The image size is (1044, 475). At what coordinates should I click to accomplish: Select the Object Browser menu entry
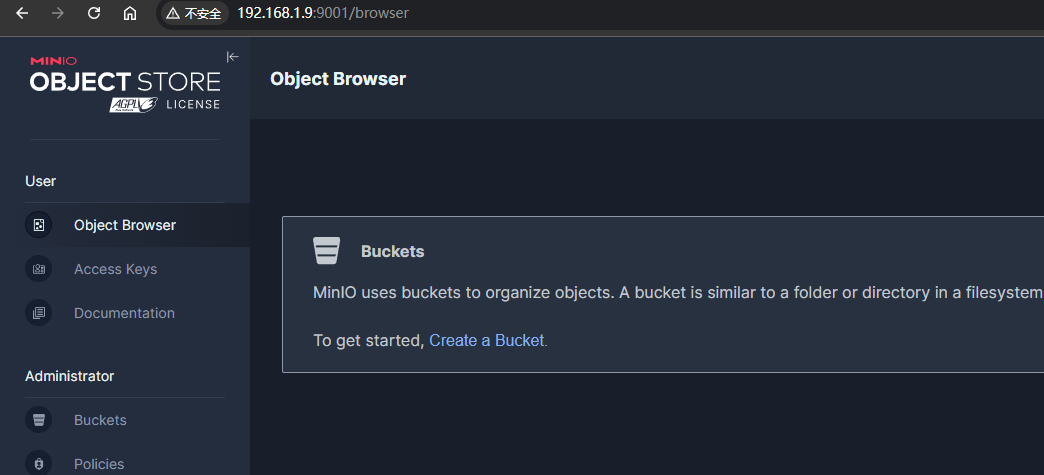tap(124, 225)
